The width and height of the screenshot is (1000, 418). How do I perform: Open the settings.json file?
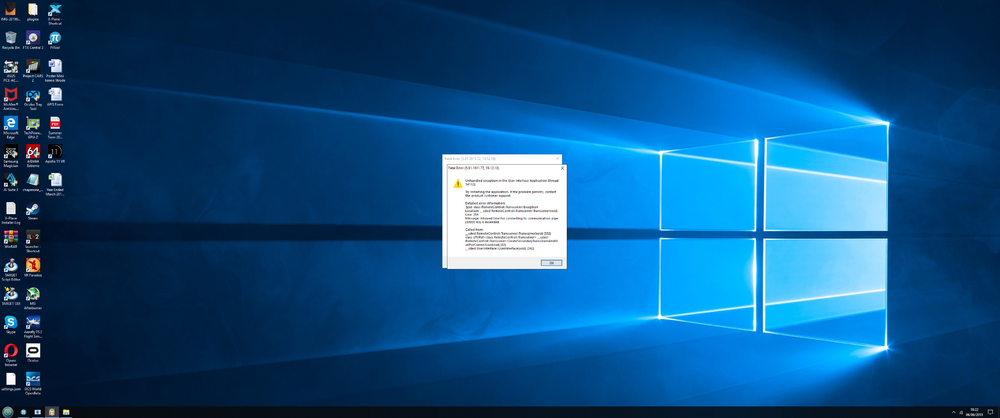point(11,379)
